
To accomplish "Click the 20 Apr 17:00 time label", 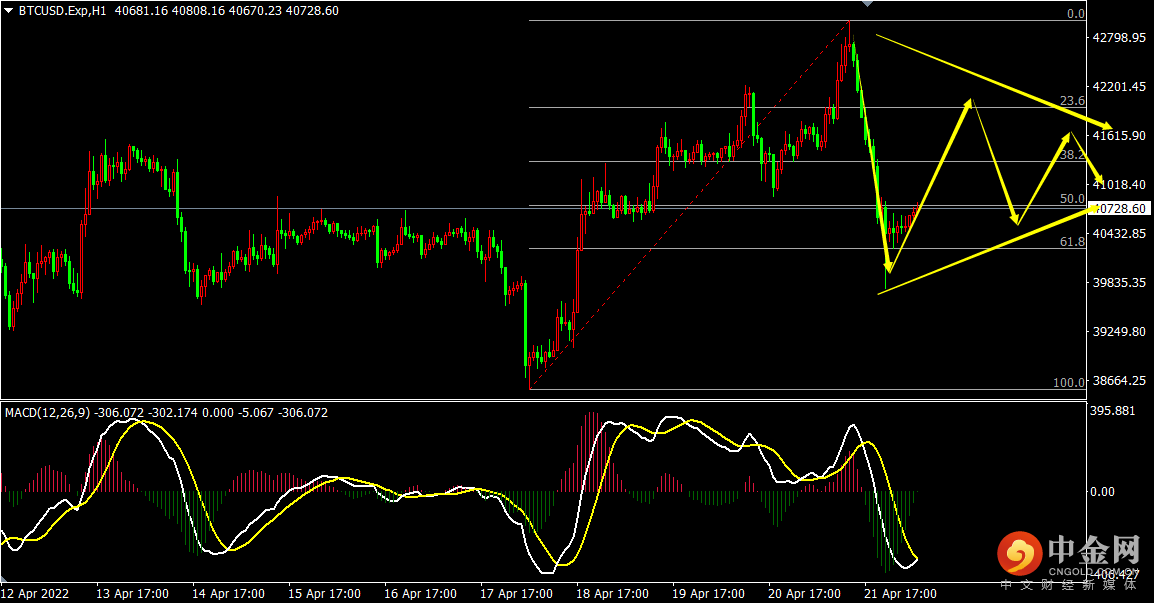I will (804, 594).
